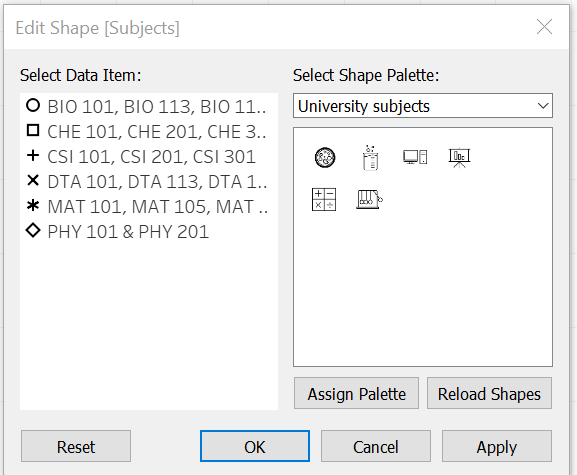Select CHE 101 data item
Screen dimensions: 577x475
[x=146, y=132]
